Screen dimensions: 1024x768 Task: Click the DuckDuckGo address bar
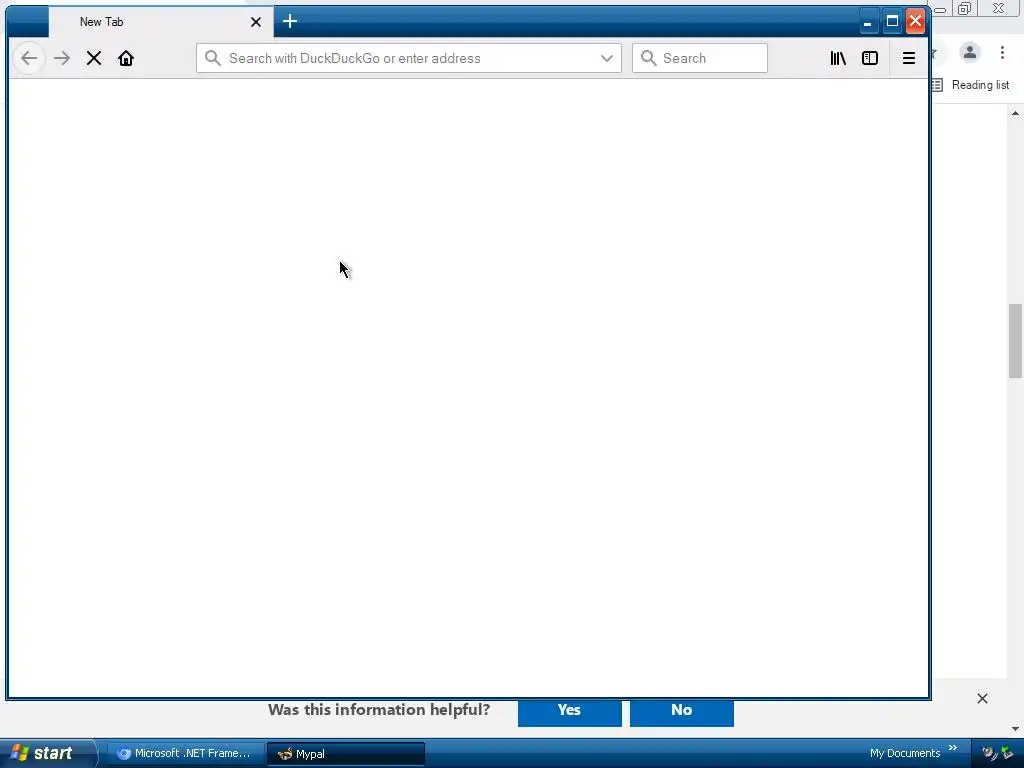[x=409, y=58]
